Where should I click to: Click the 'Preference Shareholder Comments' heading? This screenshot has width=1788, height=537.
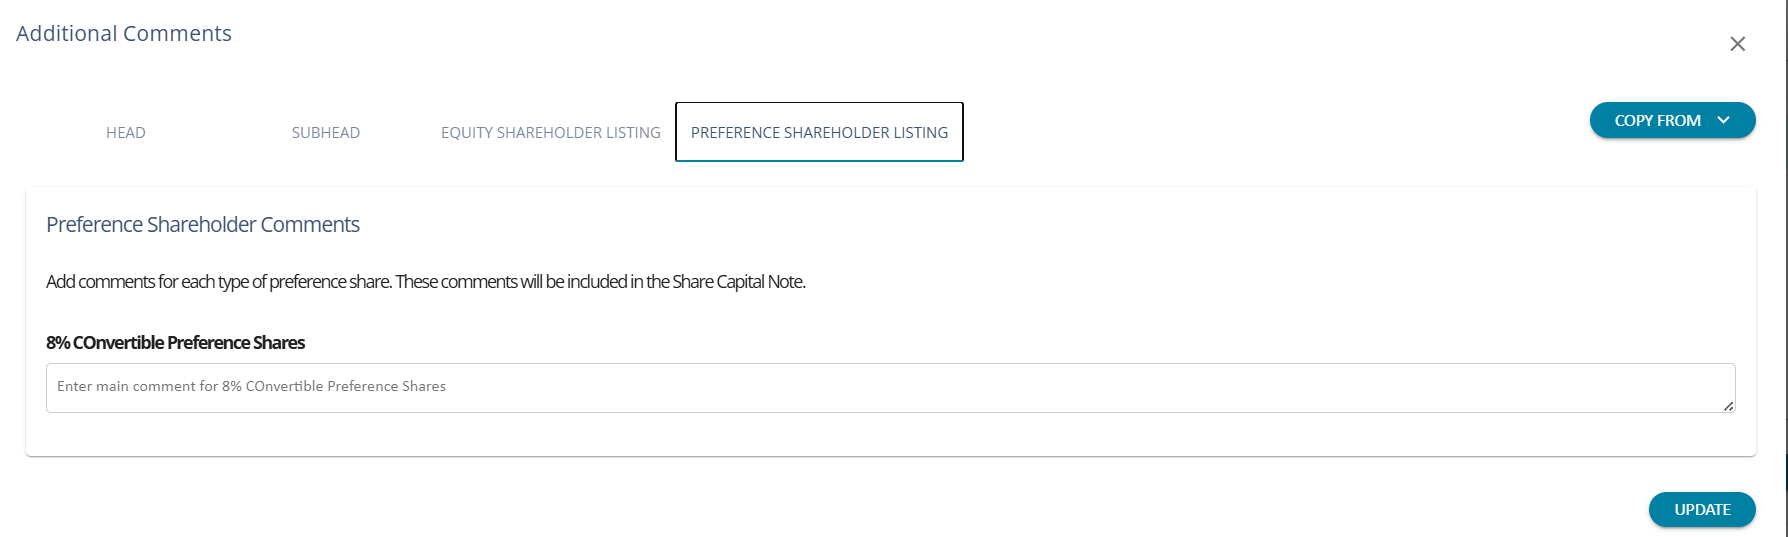coord(203,225)
